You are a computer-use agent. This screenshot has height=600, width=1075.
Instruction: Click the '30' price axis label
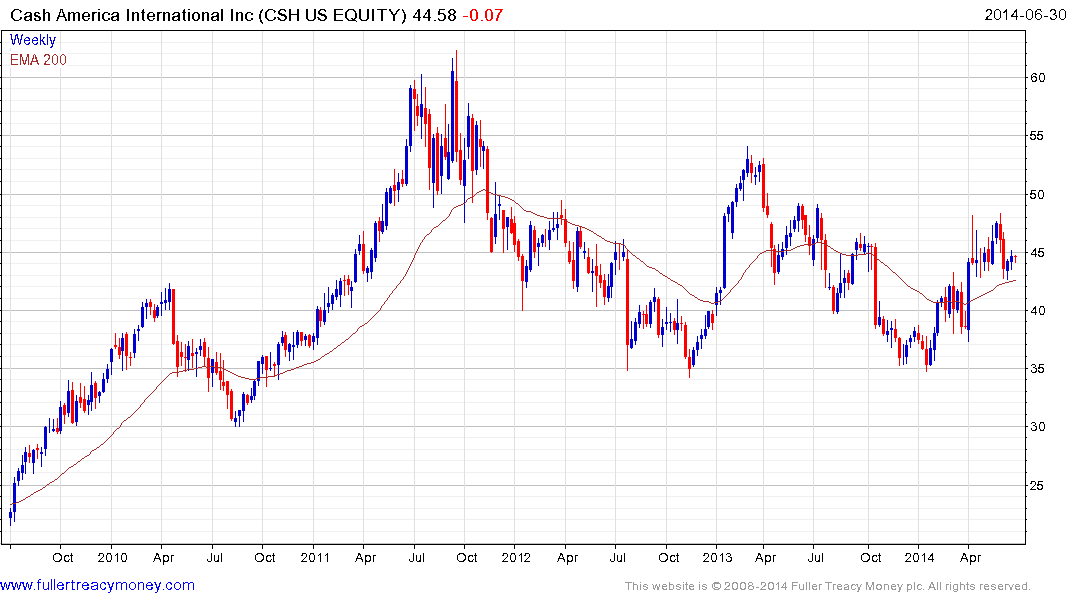[x=1037, y=427]
